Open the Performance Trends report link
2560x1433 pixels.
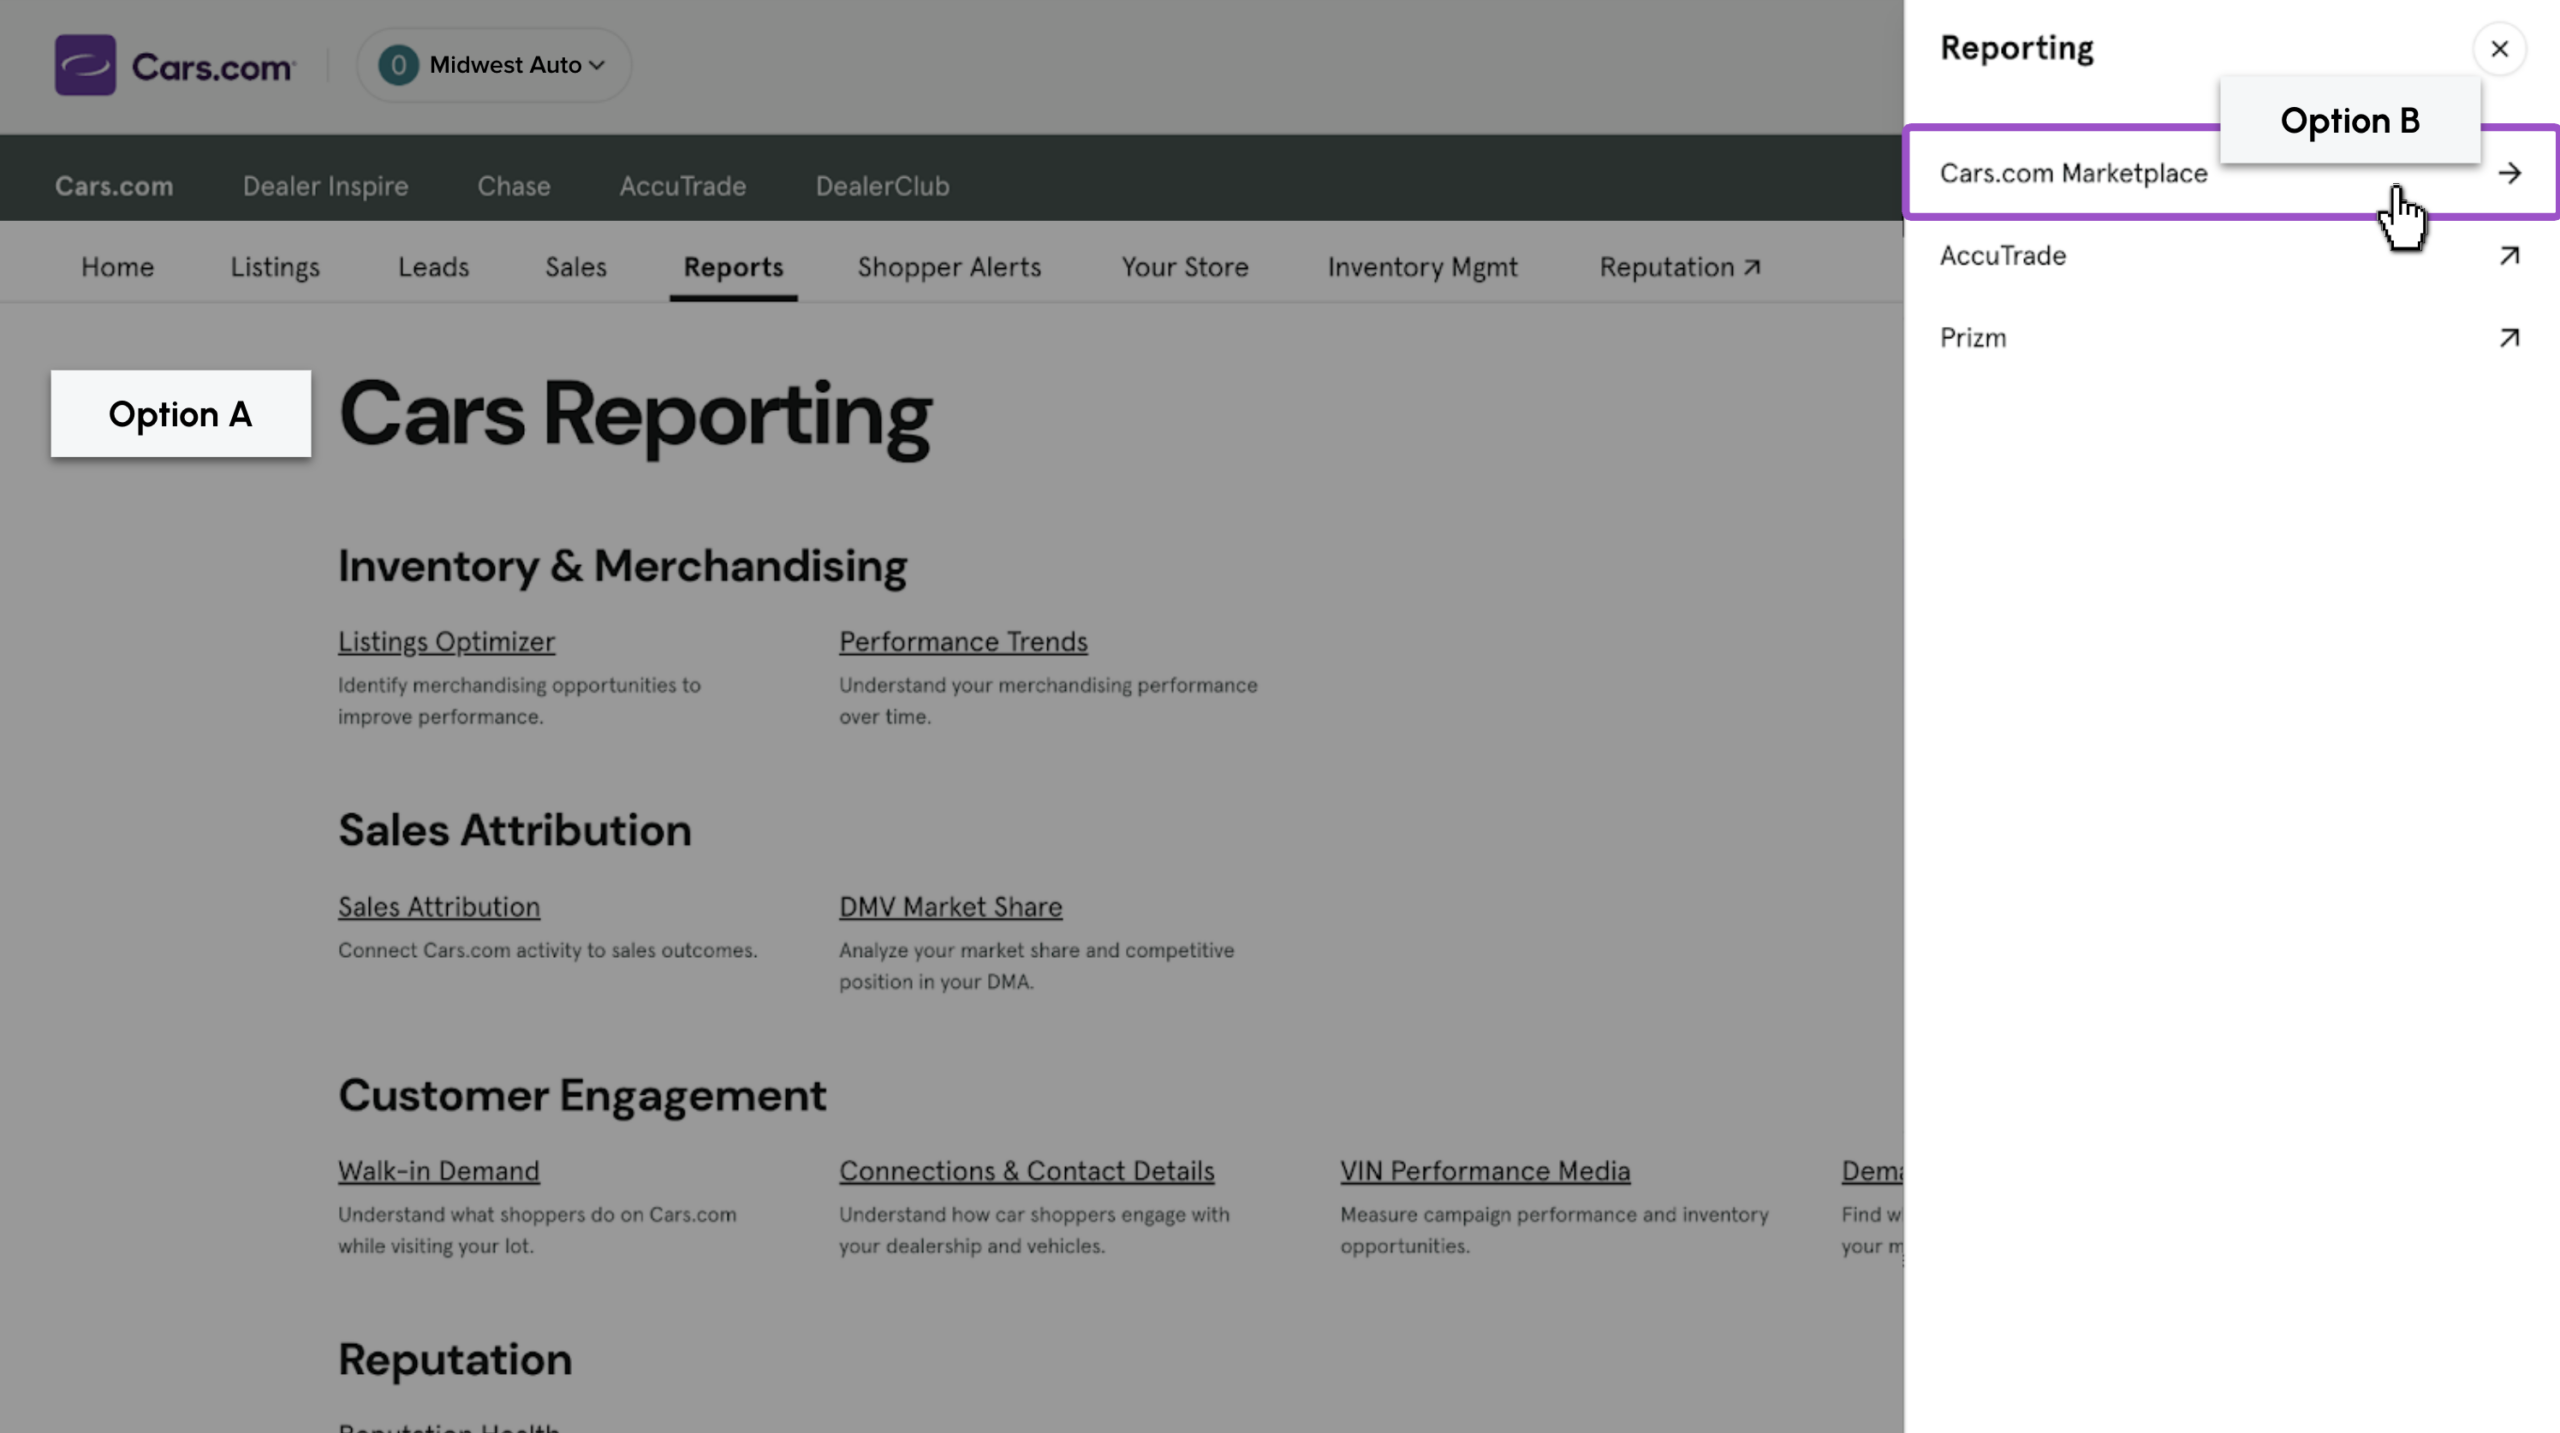coord(963,642)
